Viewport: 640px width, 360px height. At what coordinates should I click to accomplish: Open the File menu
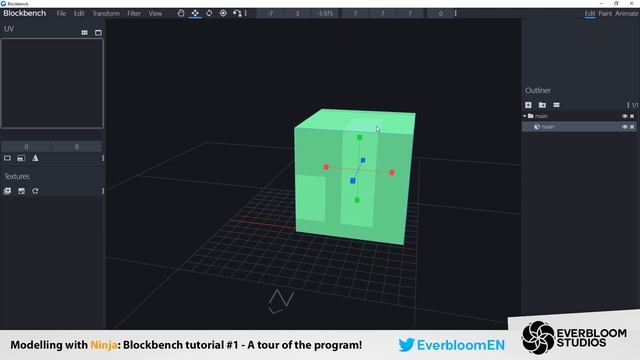[x=61, y=13]
